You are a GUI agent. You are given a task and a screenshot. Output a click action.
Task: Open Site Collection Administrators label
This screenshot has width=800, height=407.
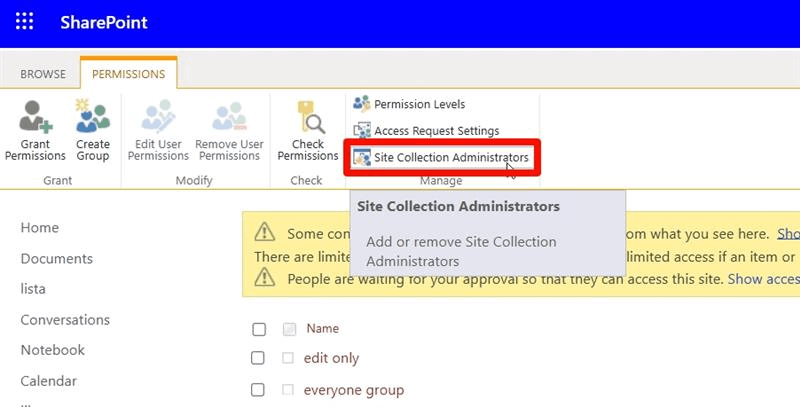451,157
